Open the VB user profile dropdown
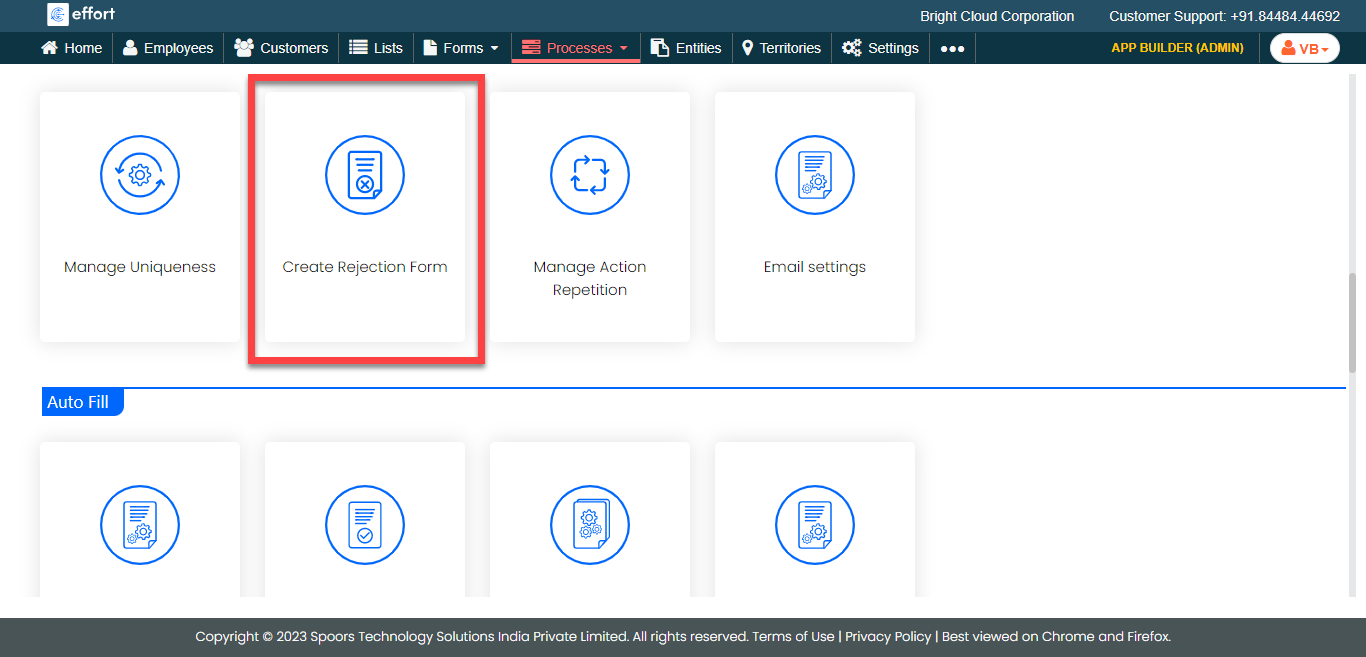Viewport: 1366px width, 657px height. 1304,48
